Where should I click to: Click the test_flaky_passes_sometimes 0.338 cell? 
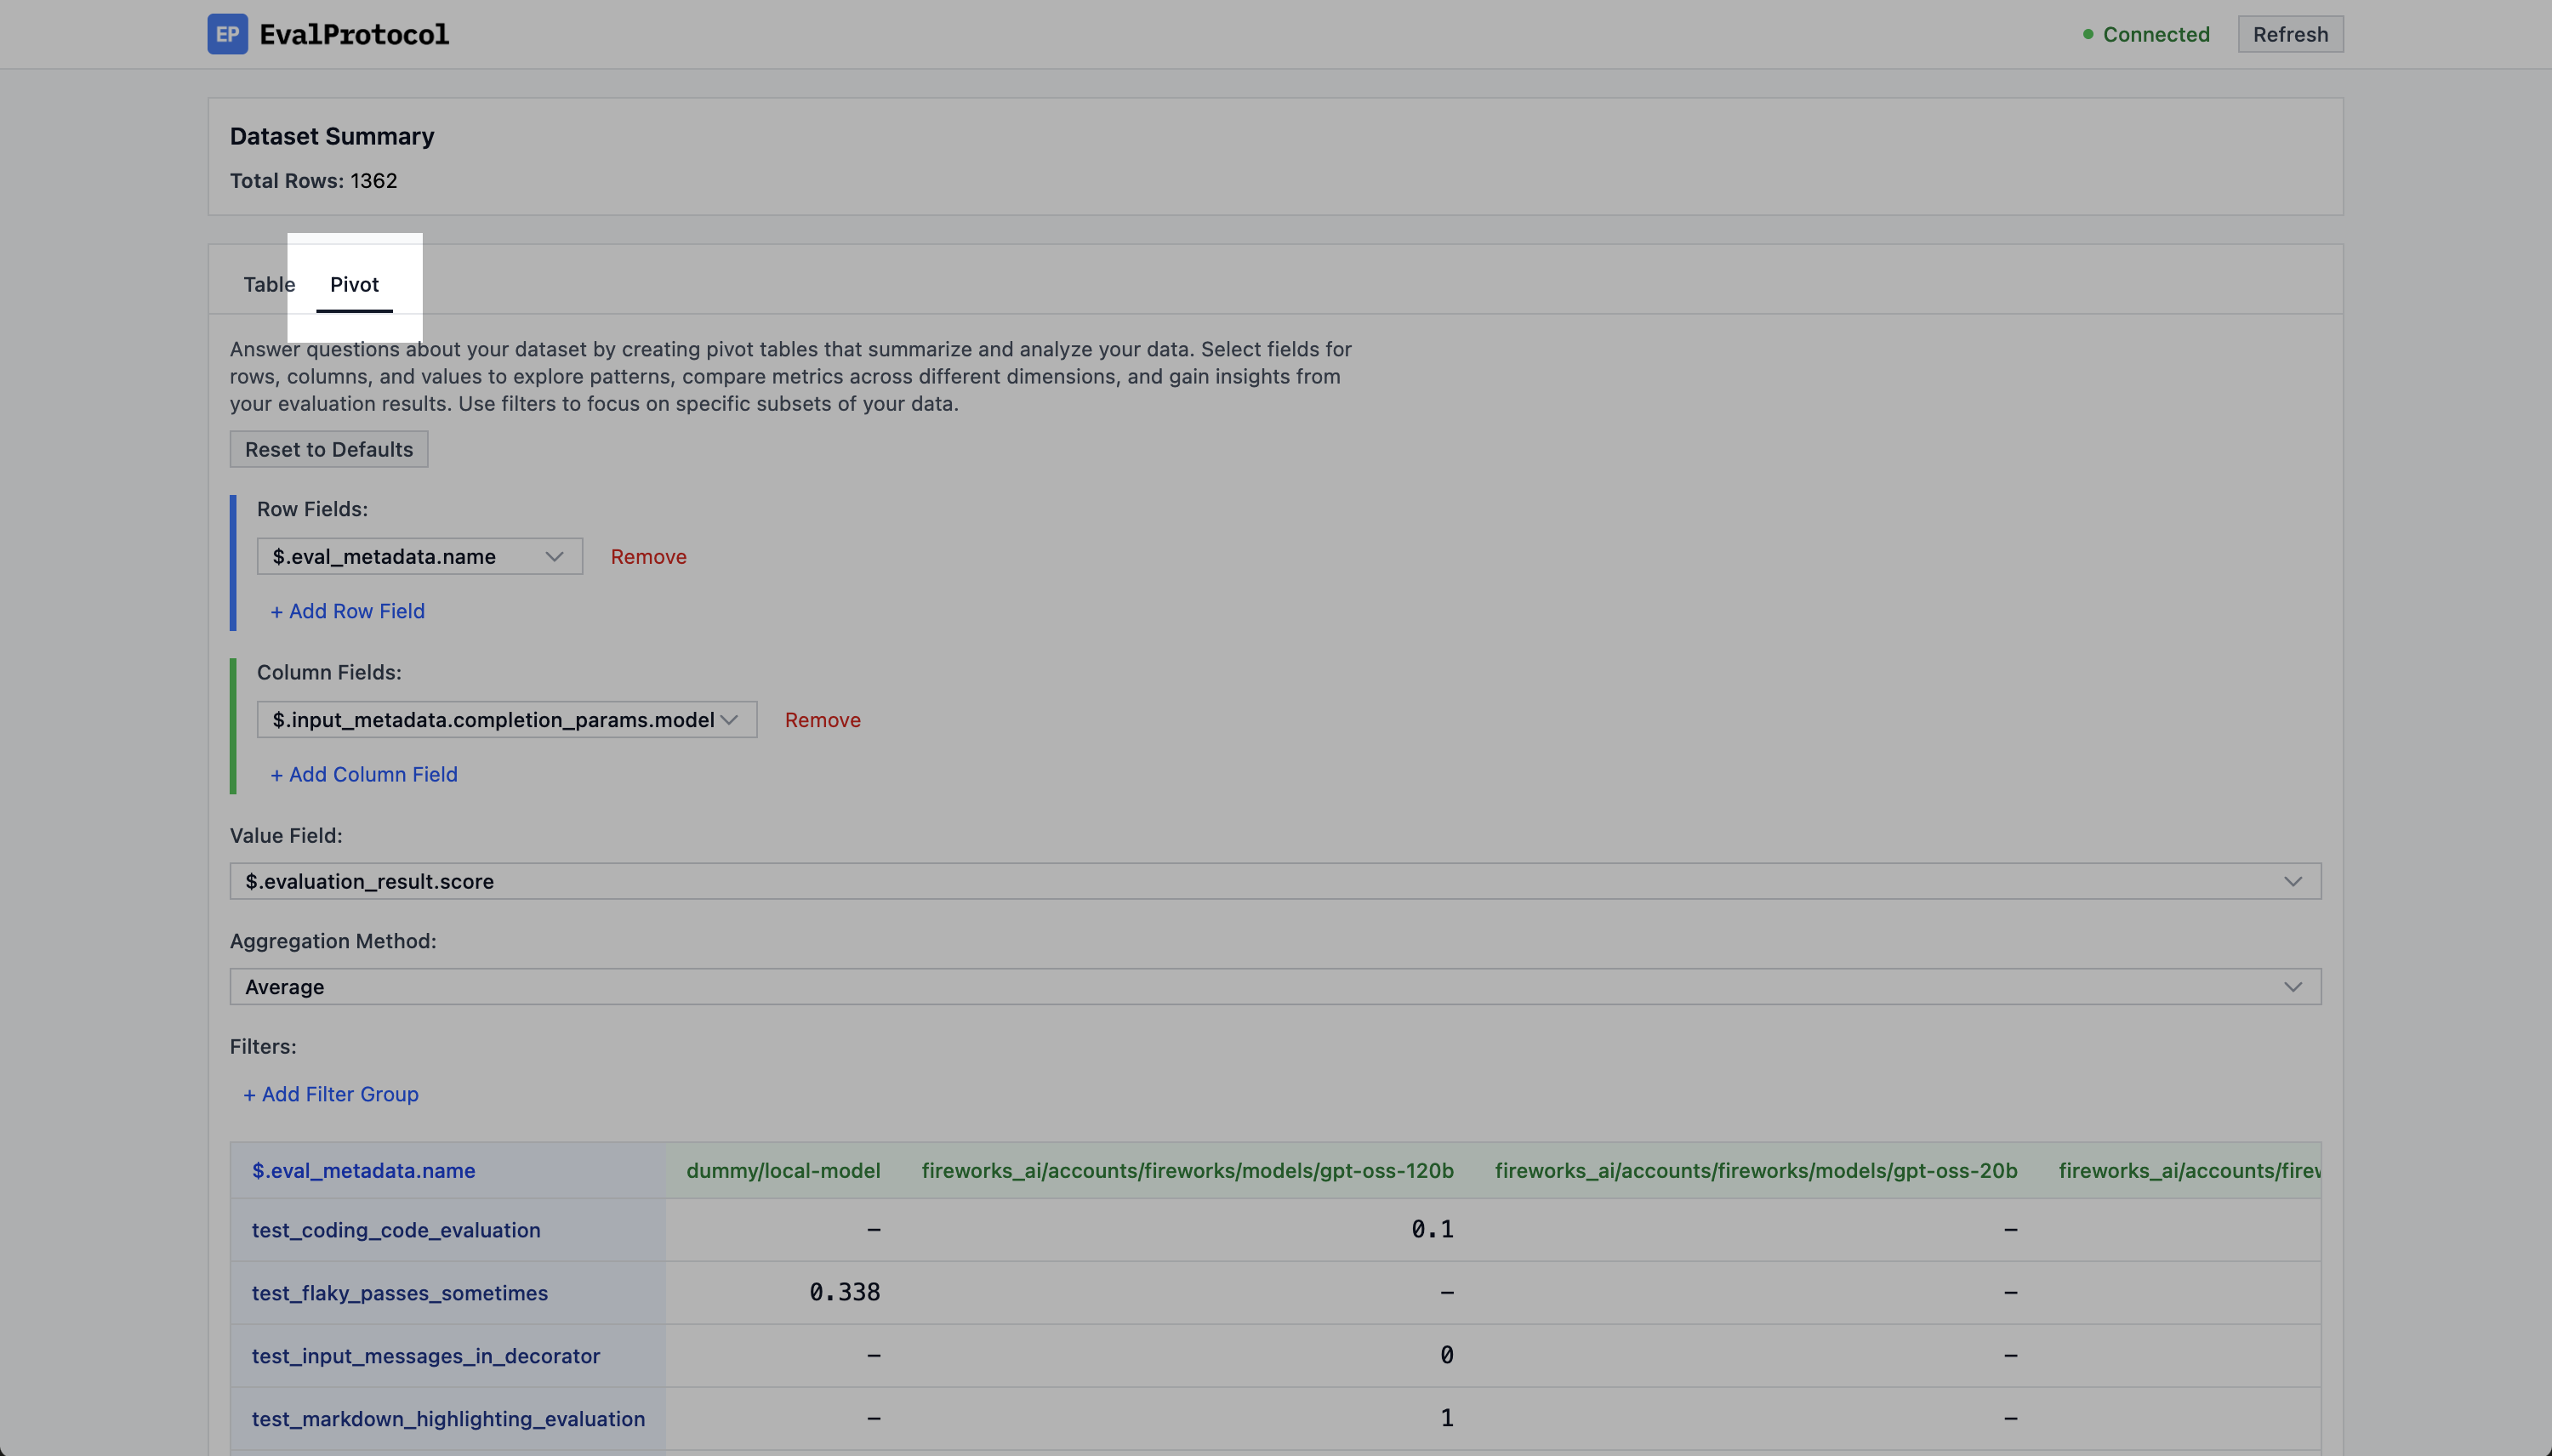843,1292
